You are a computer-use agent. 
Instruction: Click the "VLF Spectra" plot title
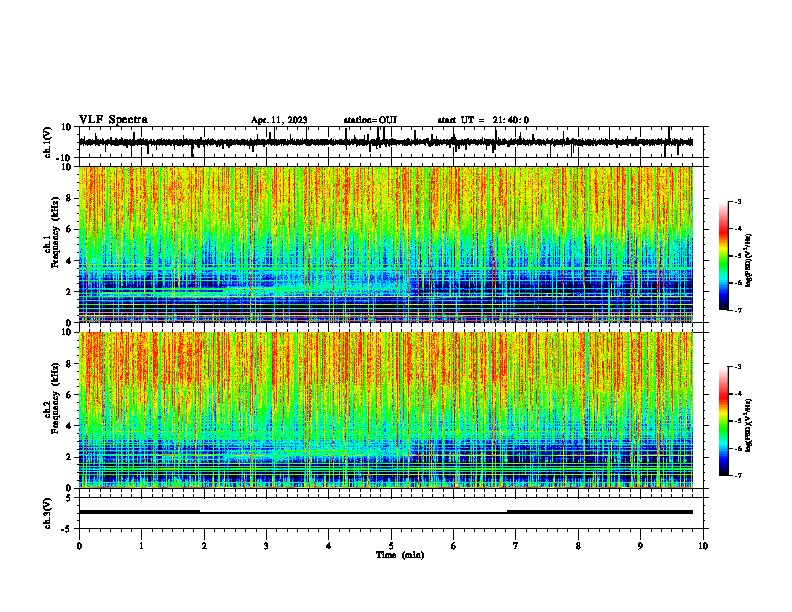pos(113,120)
